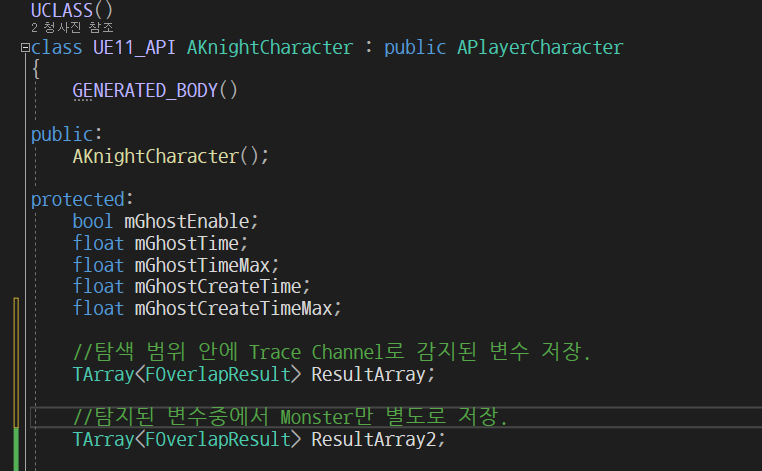Click the protected access specifier
This screenshot has width=762, height=471.
78,200
